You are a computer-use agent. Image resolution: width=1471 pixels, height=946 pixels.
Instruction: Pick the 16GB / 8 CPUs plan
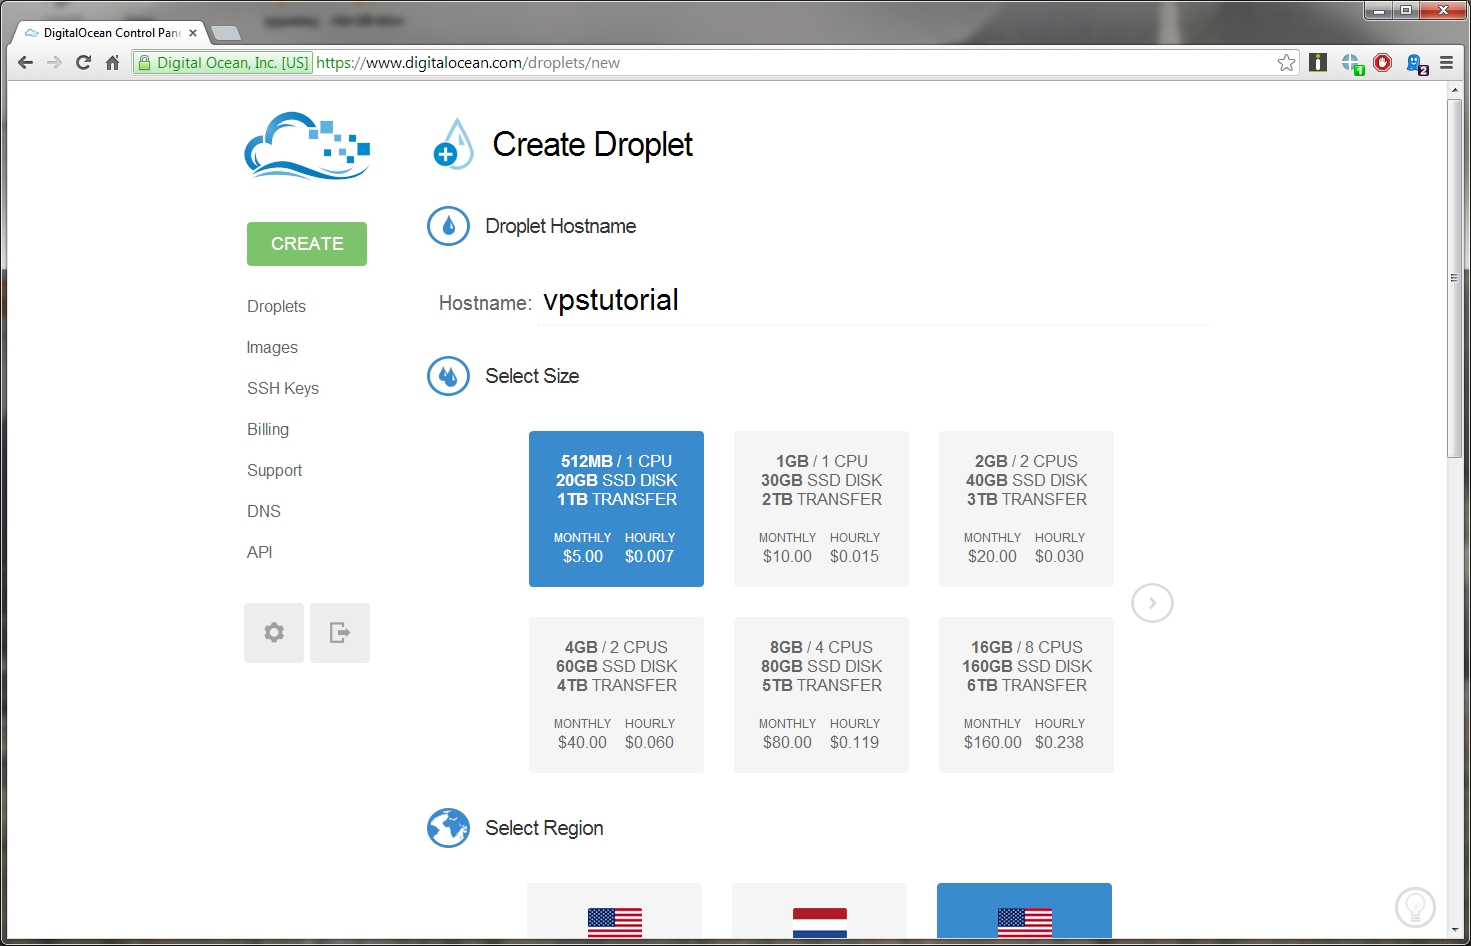[x=1026, y=695]
